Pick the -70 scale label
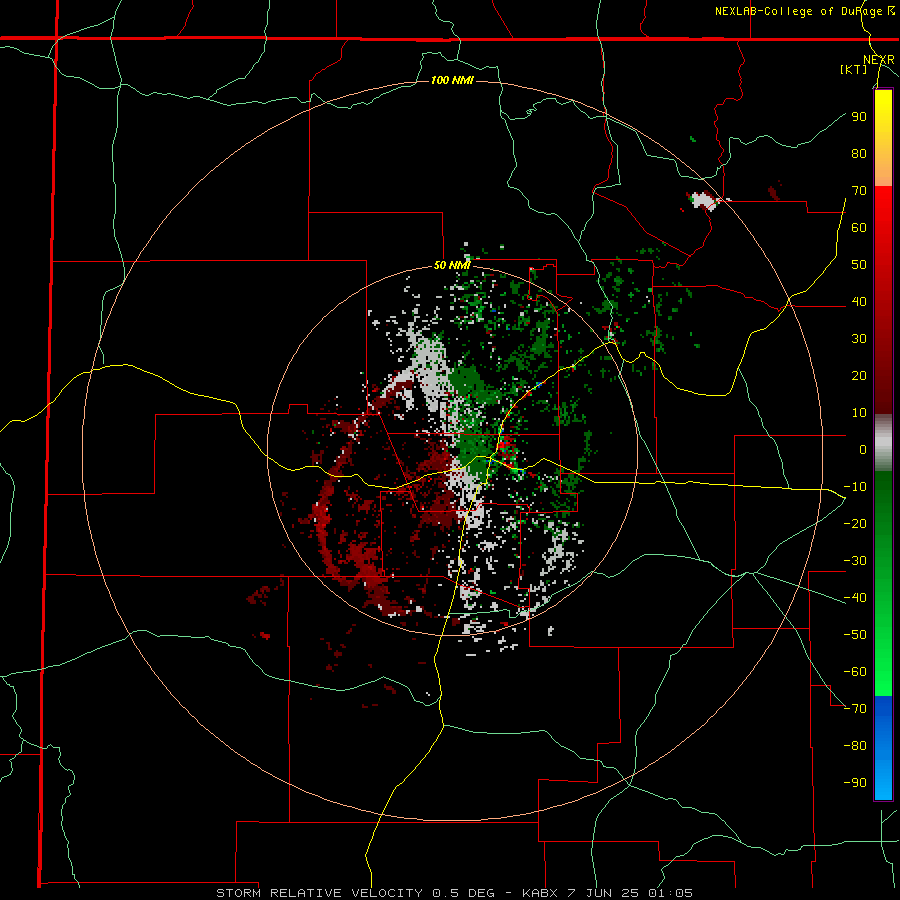 pos(855,709)
